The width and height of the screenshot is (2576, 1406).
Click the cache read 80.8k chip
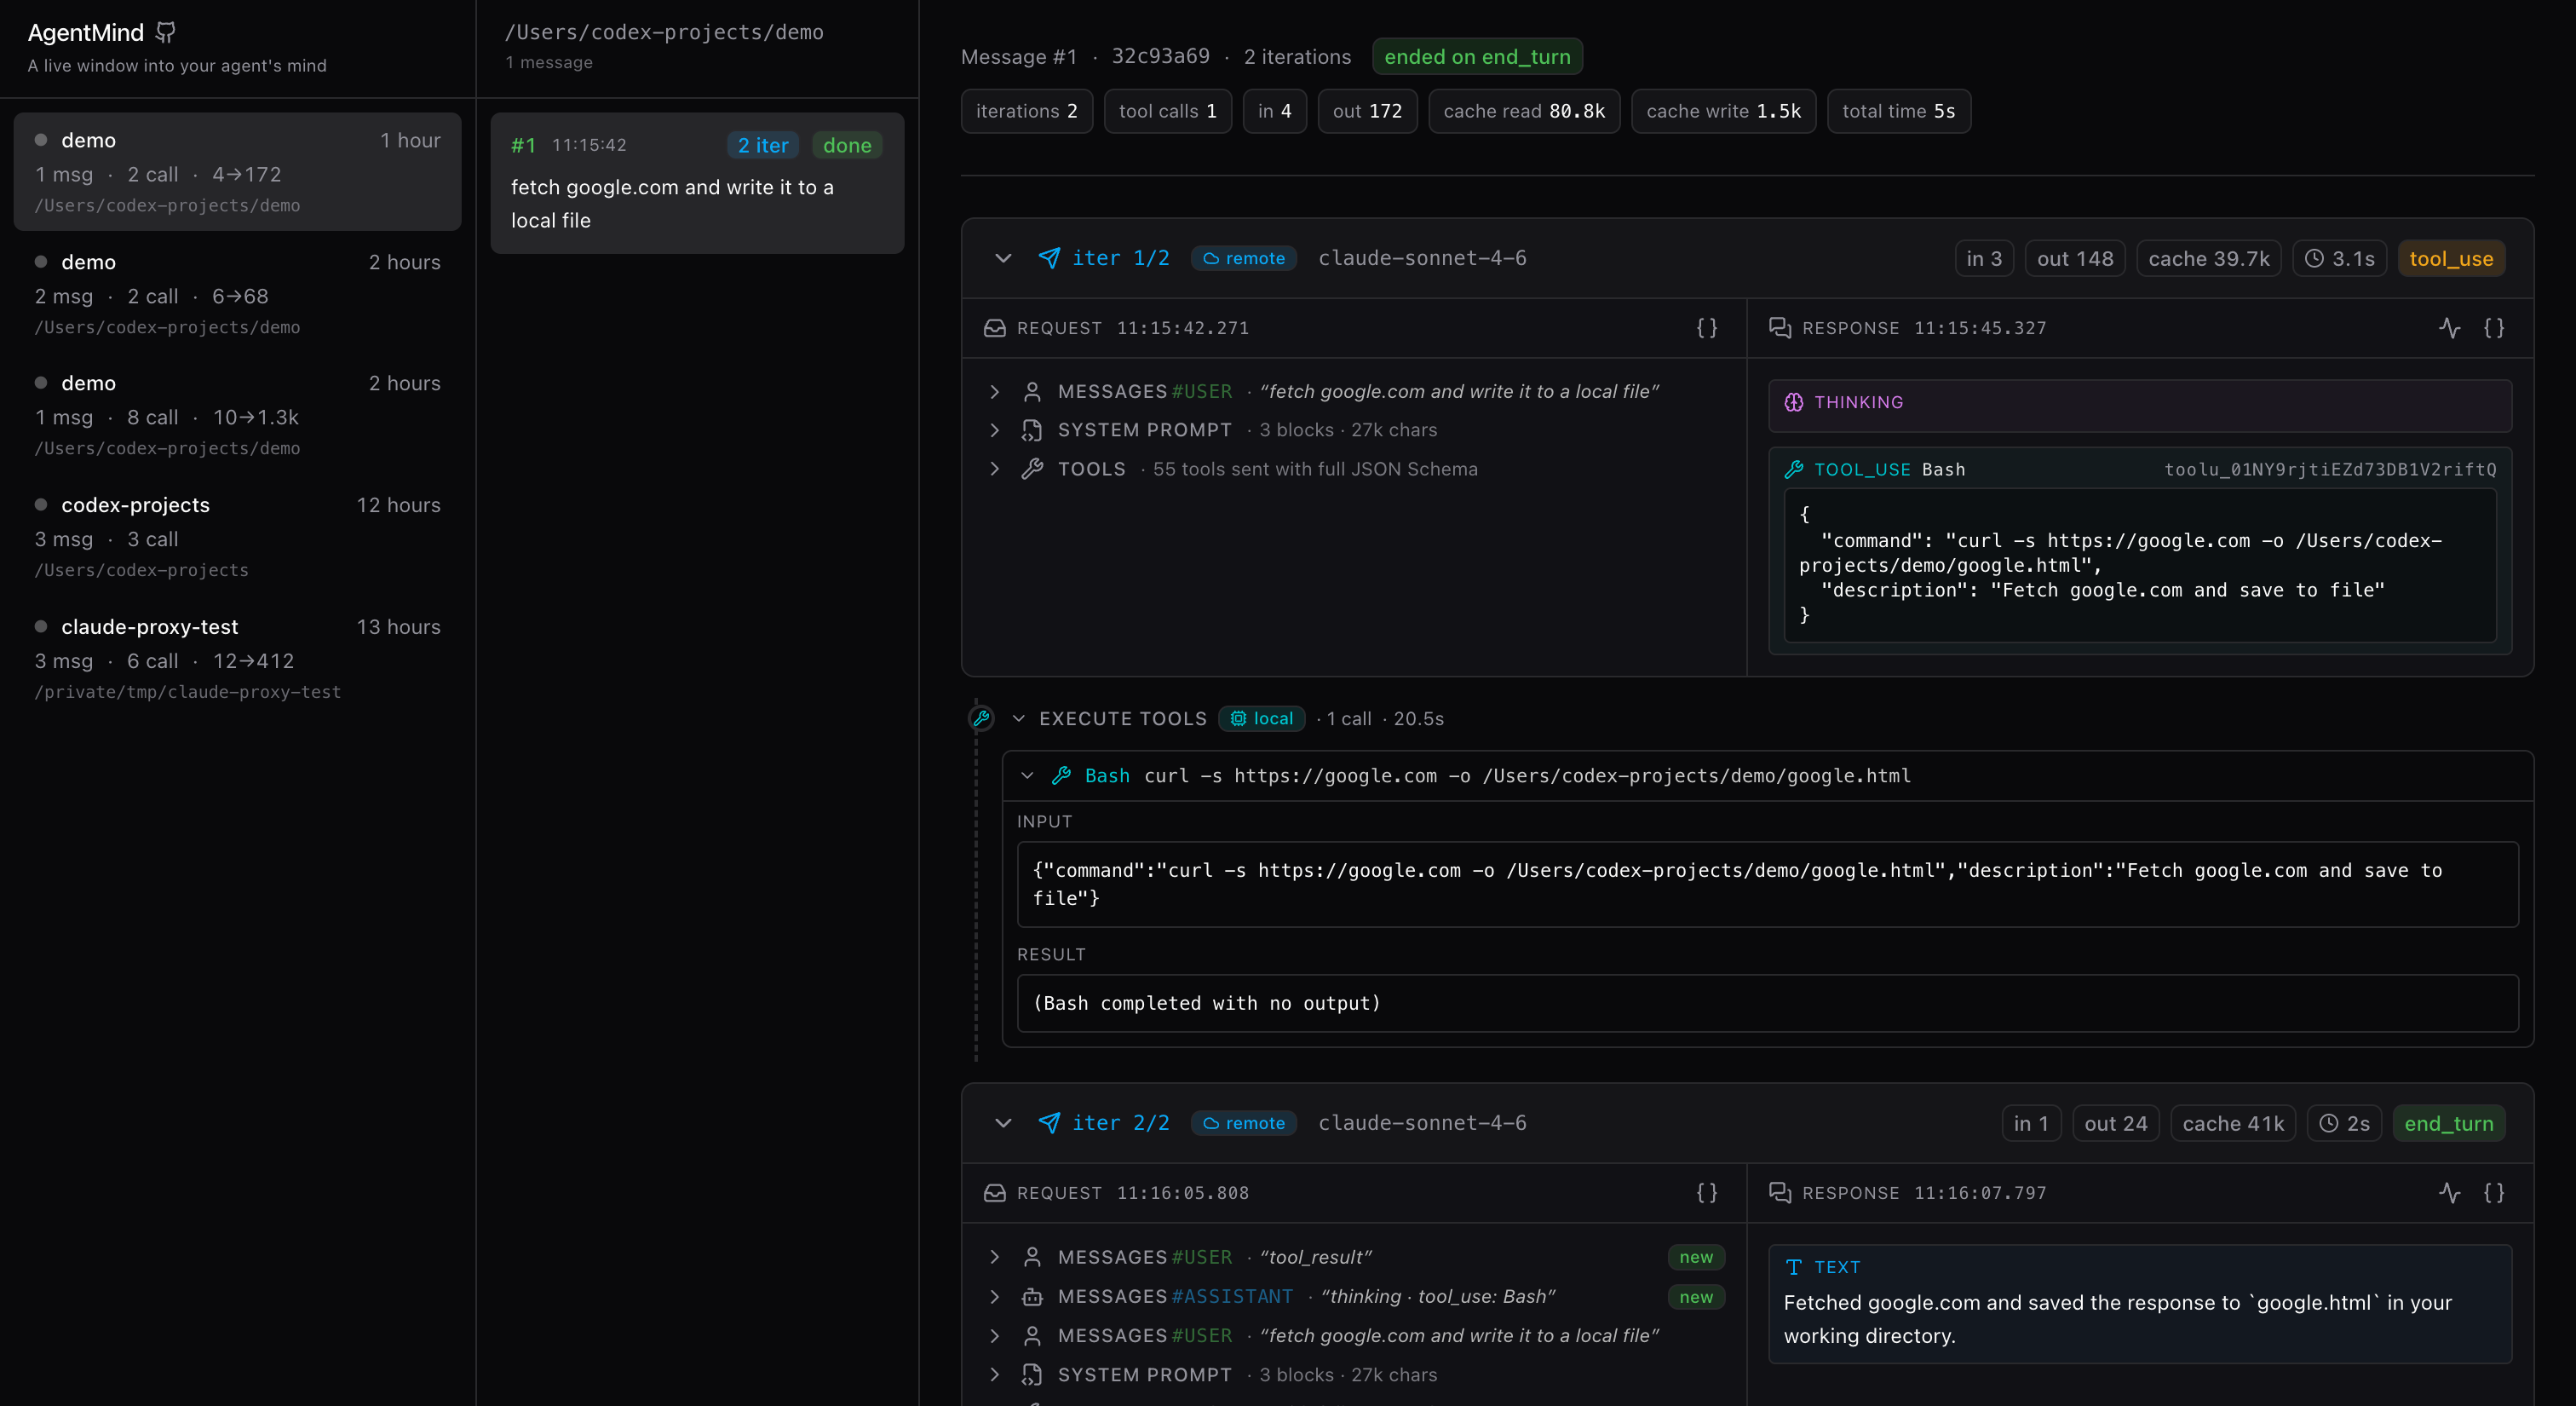(x=1524, y=111)
